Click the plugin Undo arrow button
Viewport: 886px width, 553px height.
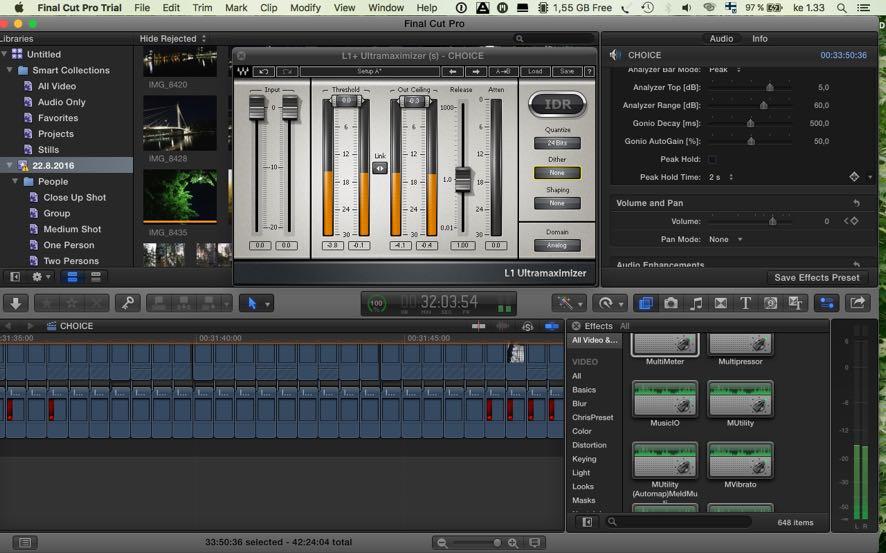(x=263, y=72)
